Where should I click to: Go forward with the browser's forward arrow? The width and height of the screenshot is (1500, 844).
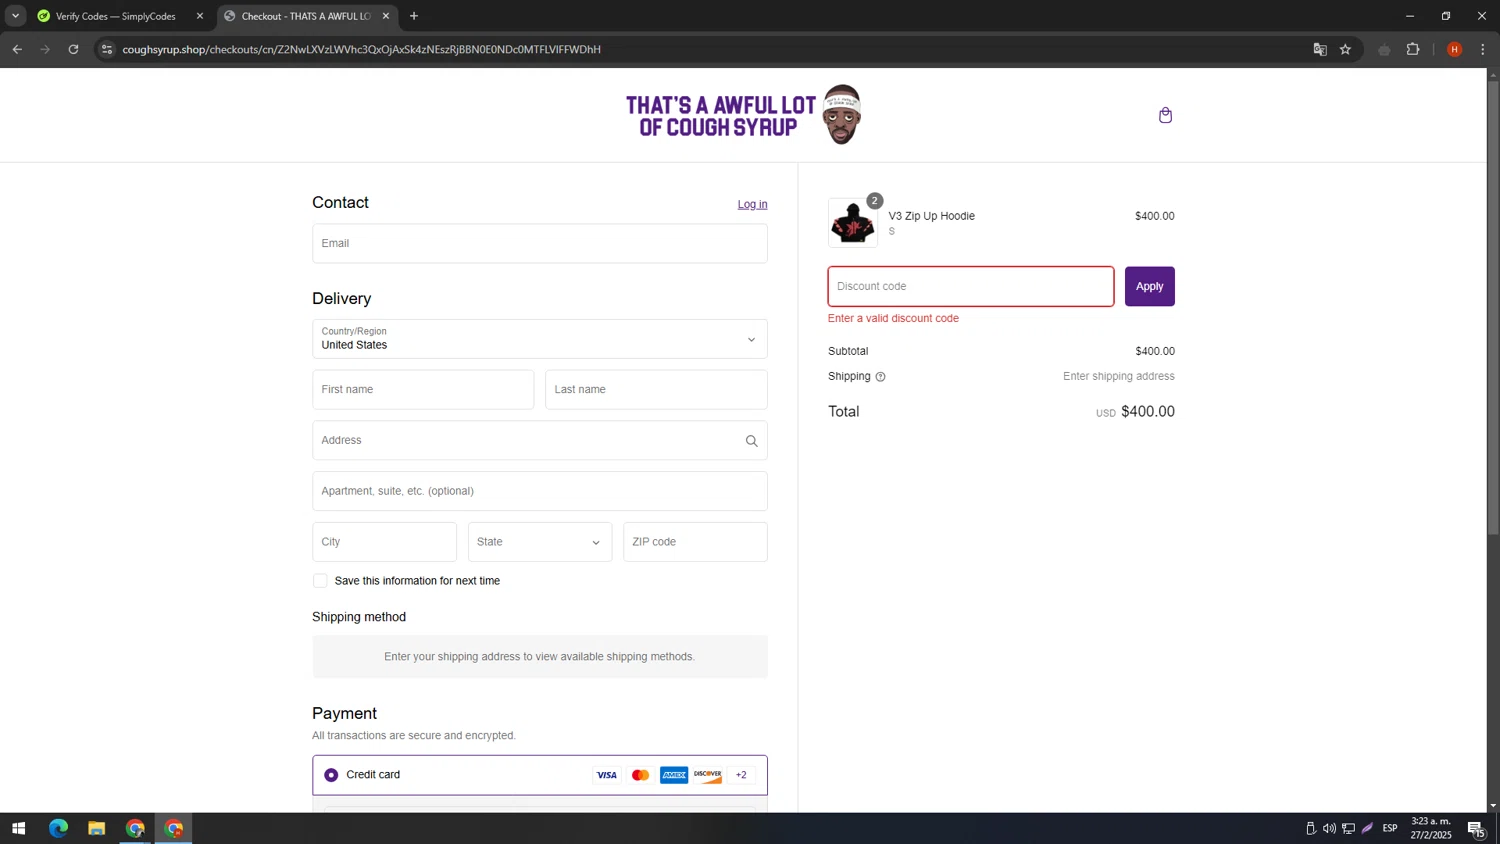(45, 49)
